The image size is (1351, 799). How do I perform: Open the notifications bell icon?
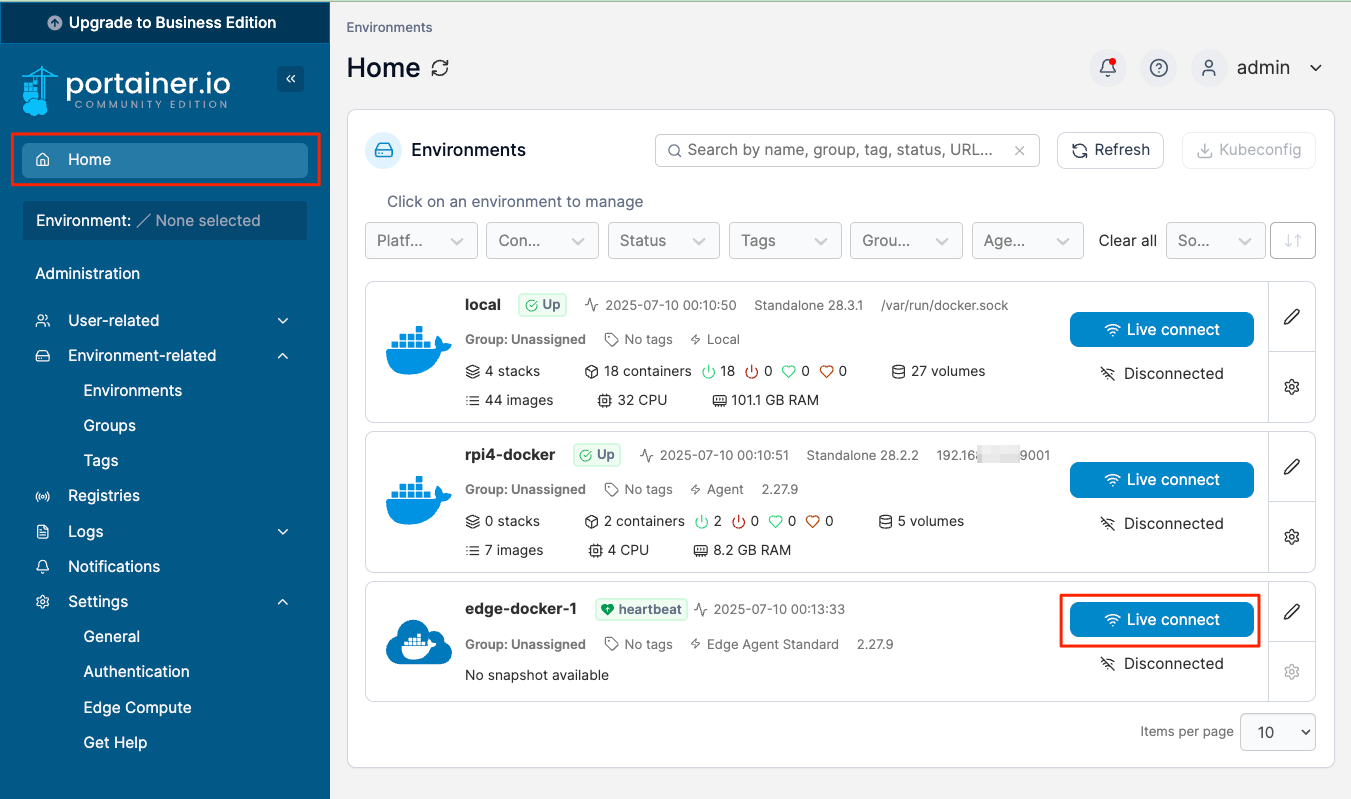(1107, 68)
